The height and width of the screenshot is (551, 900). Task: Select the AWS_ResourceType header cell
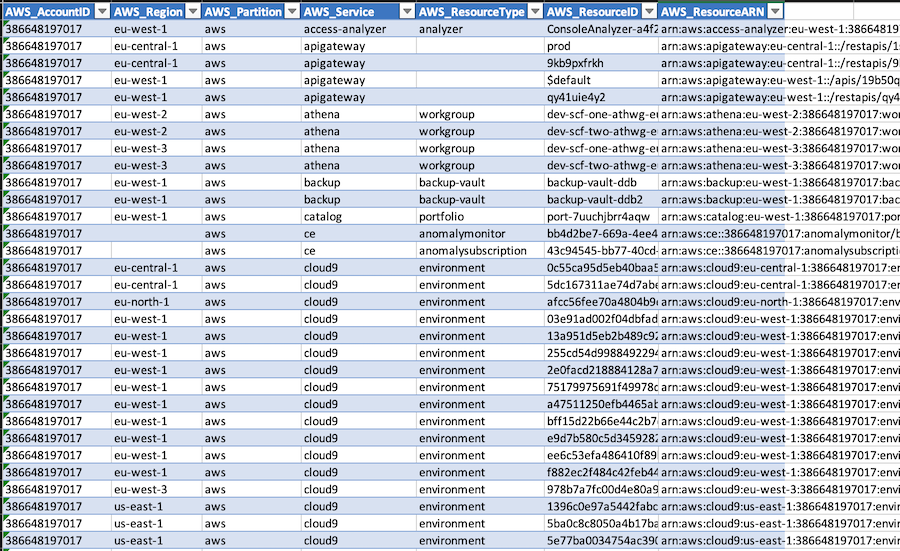click(480, 11)
